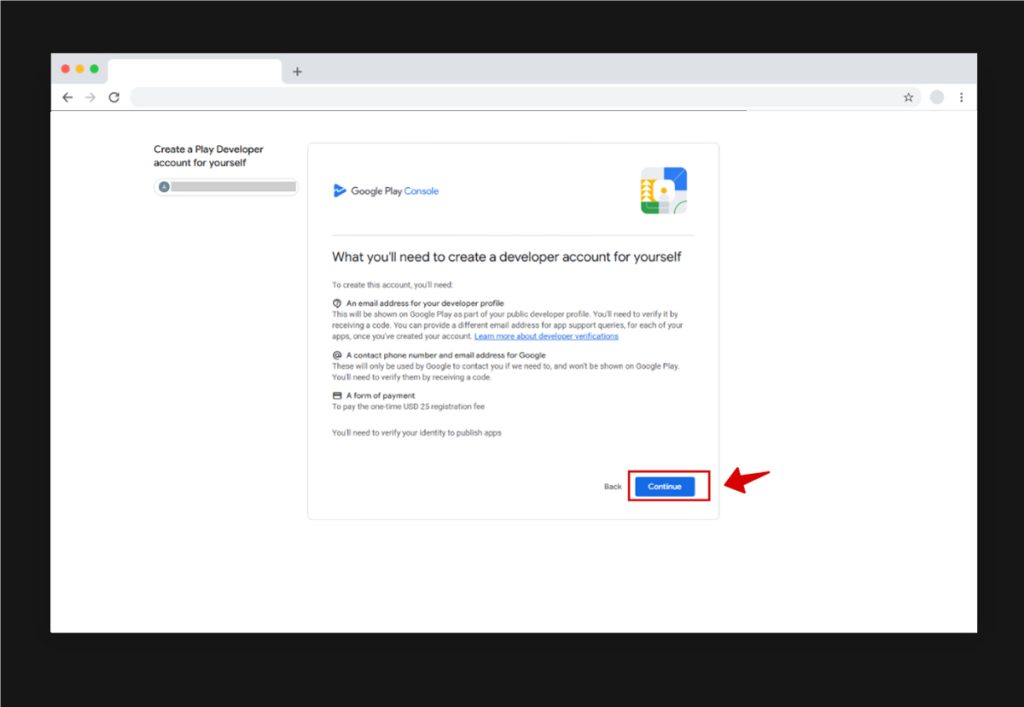This screenshot has width=1024, height=707.
Task: Click the yellow minimize window button
Action: click(80, 69)
